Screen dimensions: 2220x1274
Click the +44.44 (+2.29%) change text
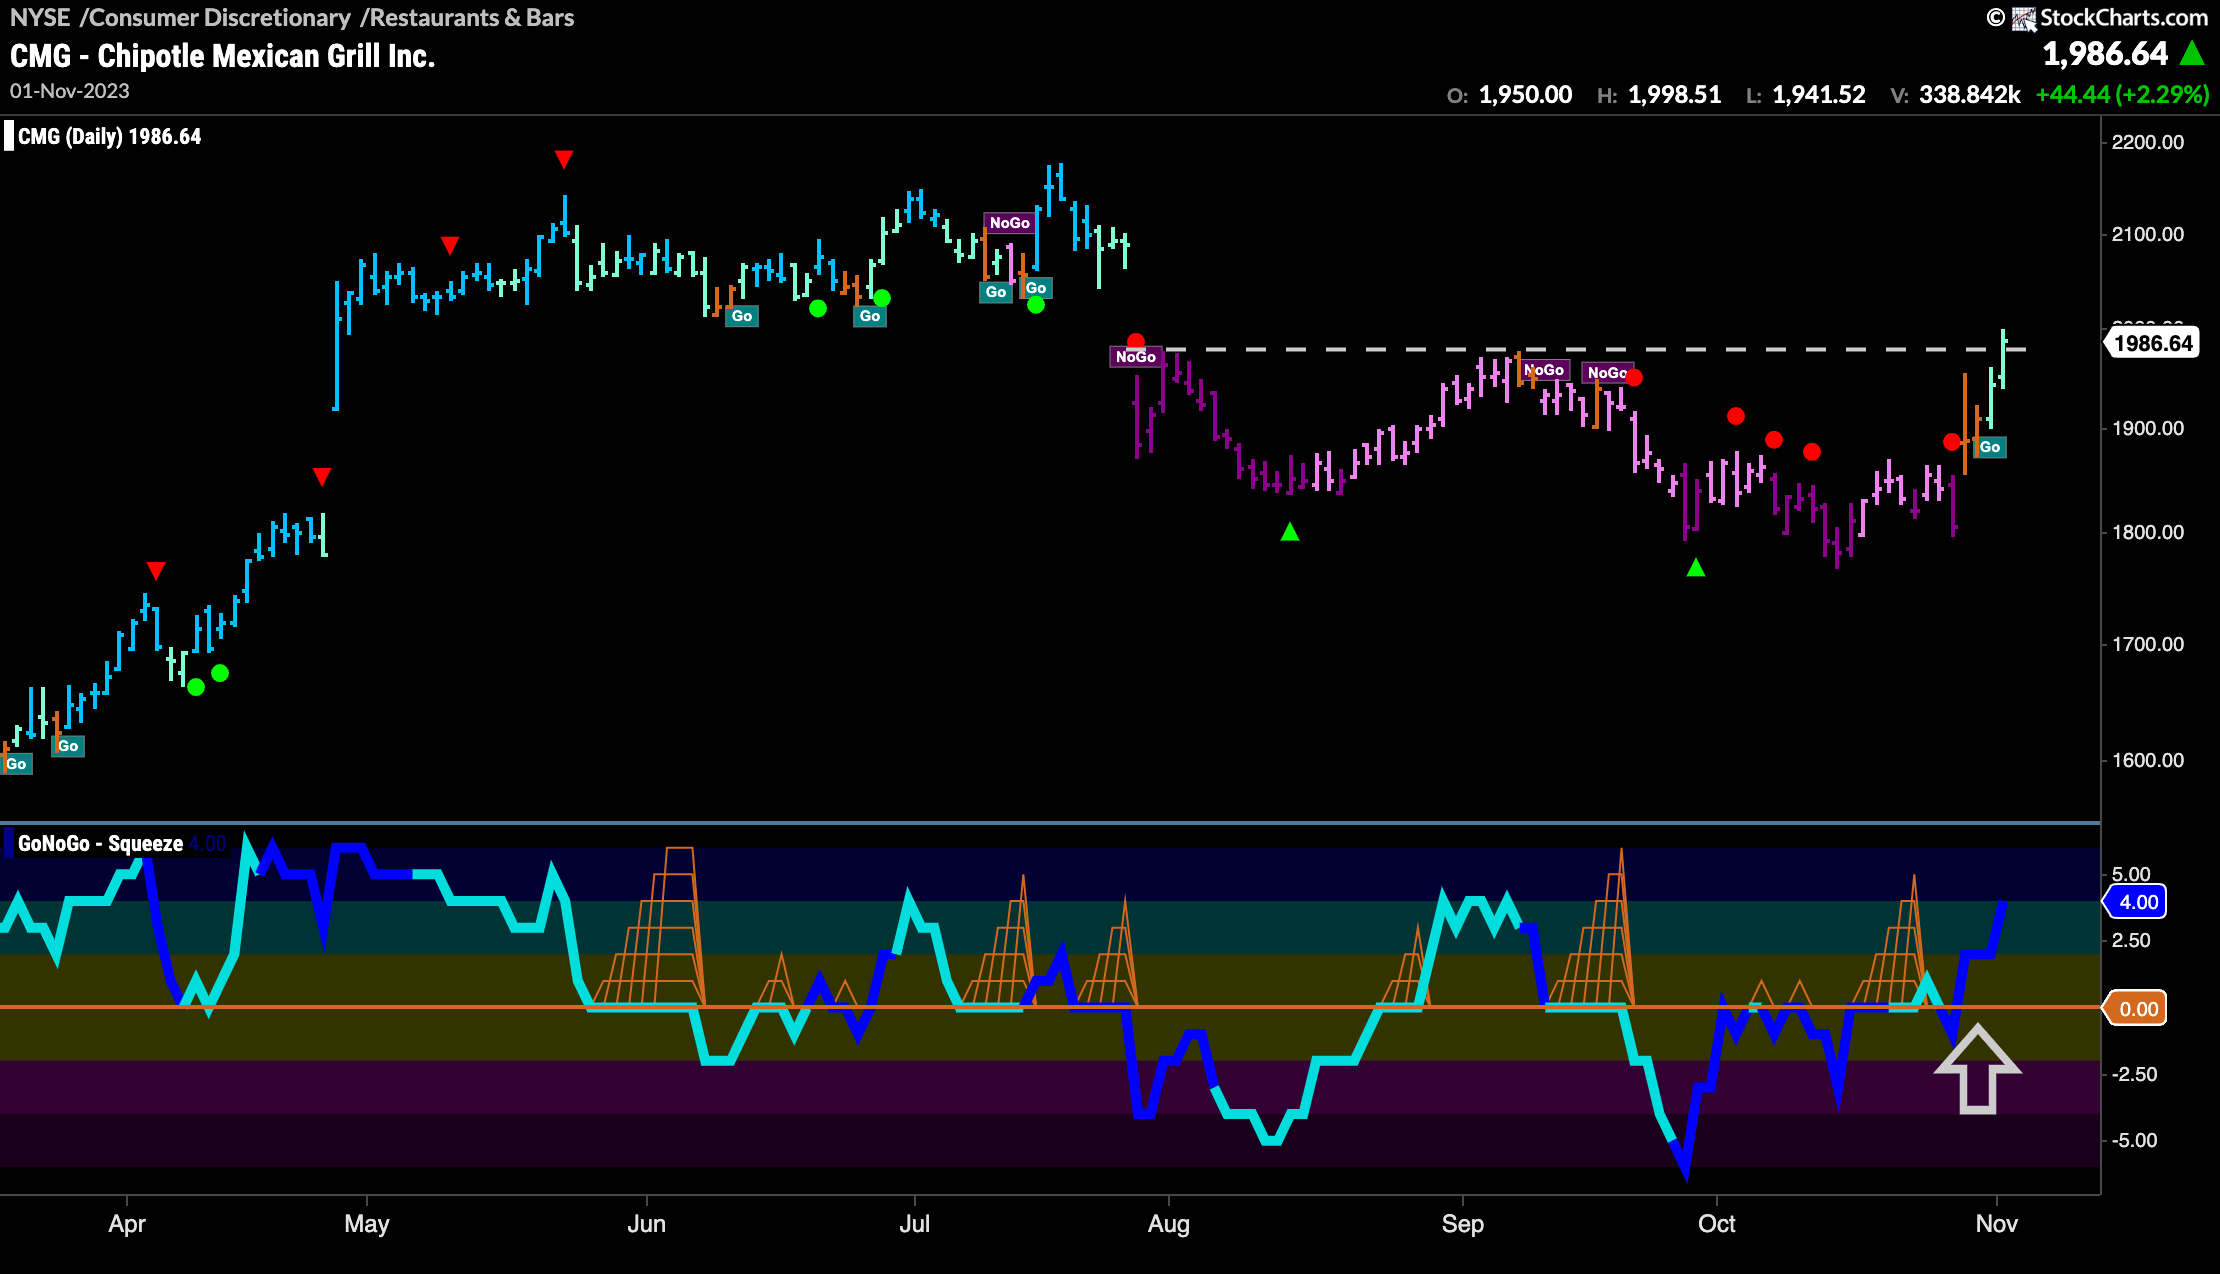2122,95
